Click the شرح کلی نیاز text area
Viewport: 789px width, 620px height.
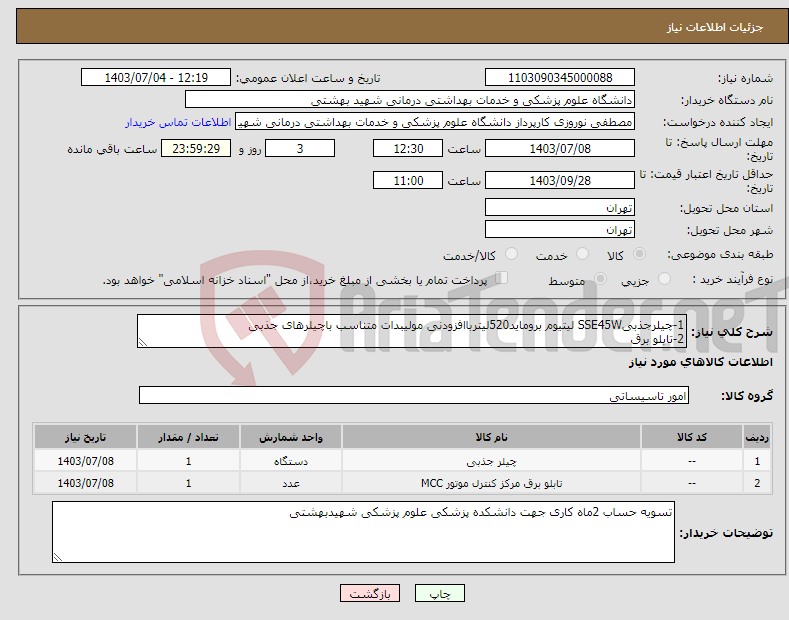point(412,331)
